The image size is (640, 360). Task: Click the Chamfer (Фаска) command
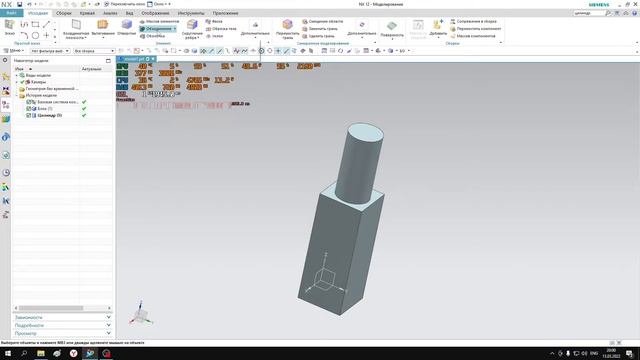coord(214,21)
